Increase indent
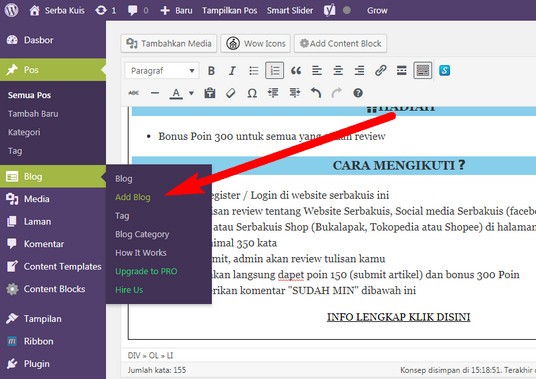Viewport: 536px width, 379px height. 294,93
